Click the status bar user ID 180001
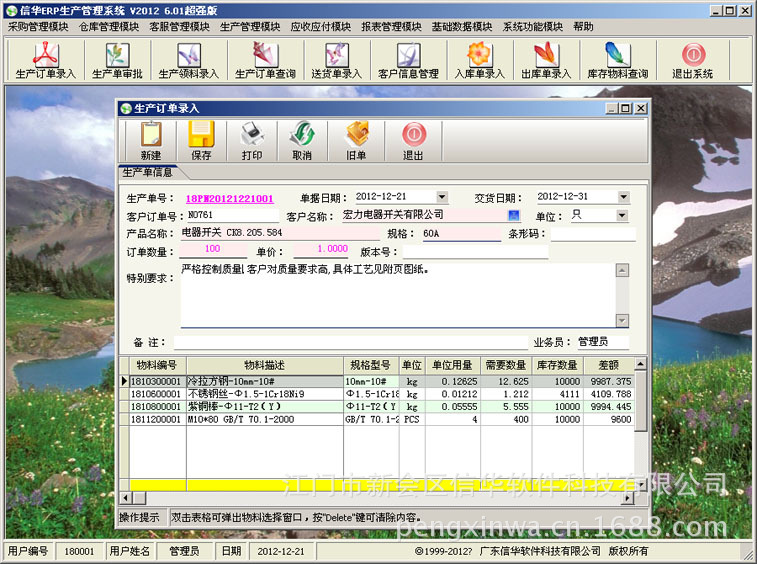757x564 pixels. click(x=79, y=551)
